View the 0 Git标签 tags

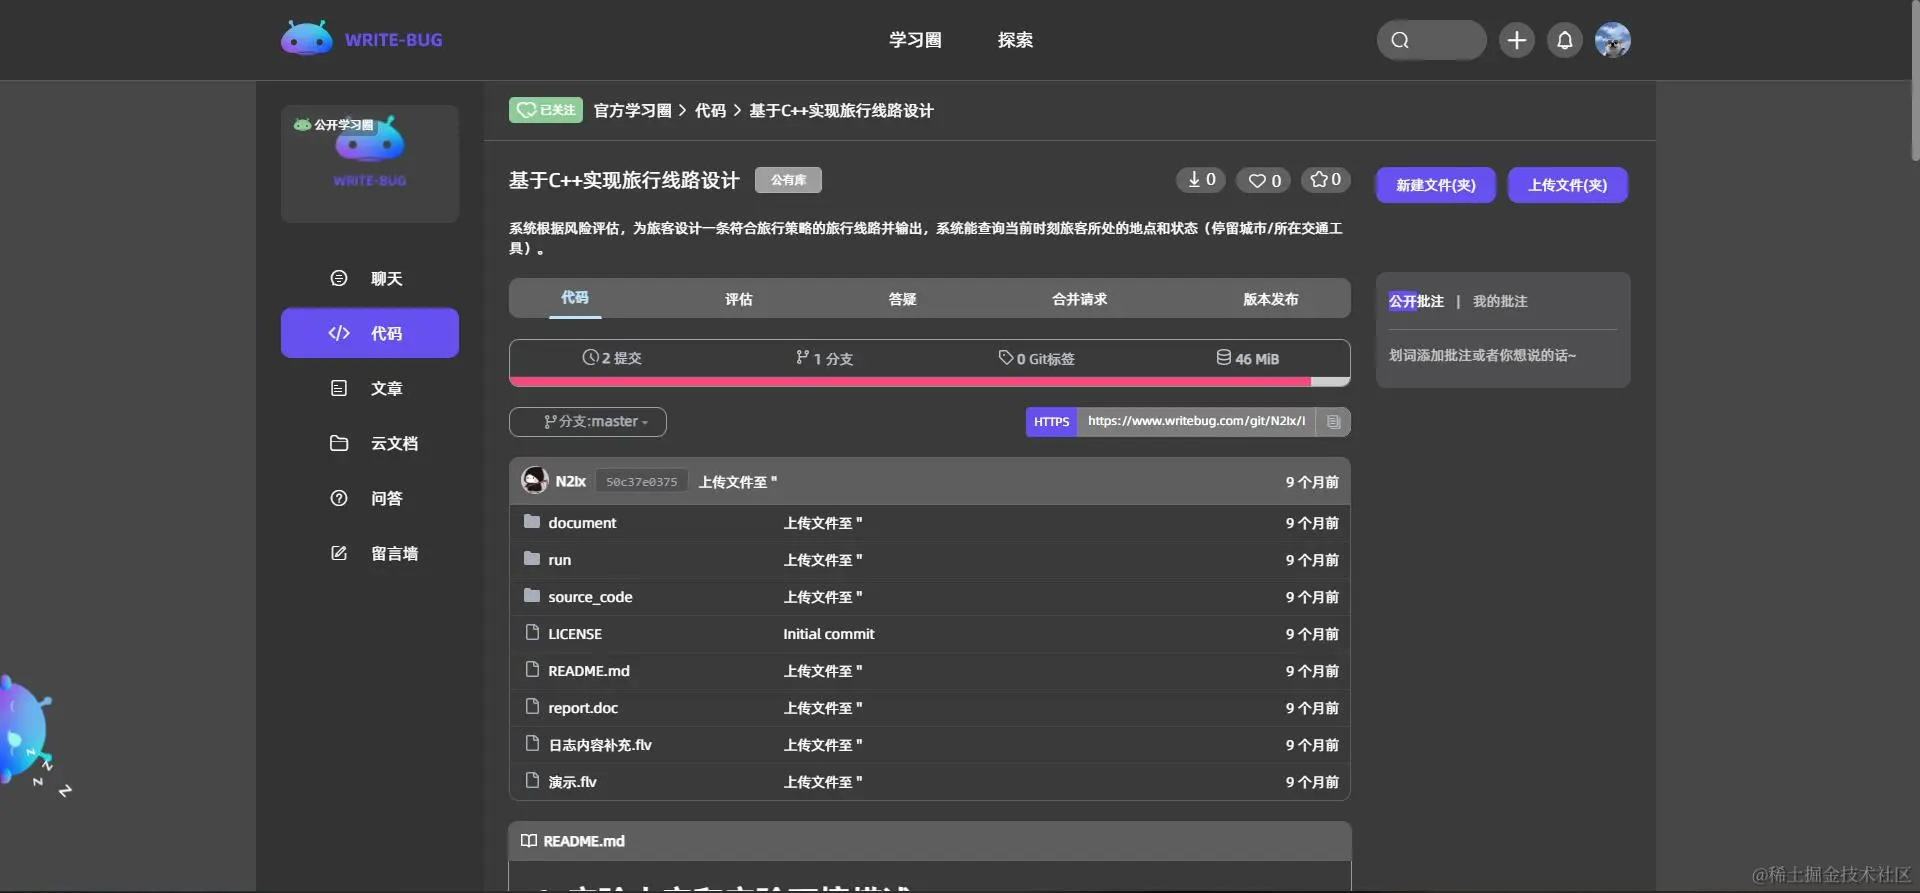click(x=1037, y=358)
